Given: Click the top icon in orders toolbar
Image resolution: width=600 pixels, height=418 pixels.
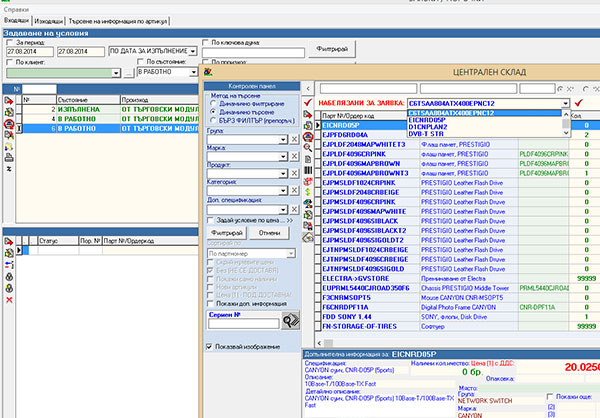Looking at the screenshot, I should coord(9,101).
